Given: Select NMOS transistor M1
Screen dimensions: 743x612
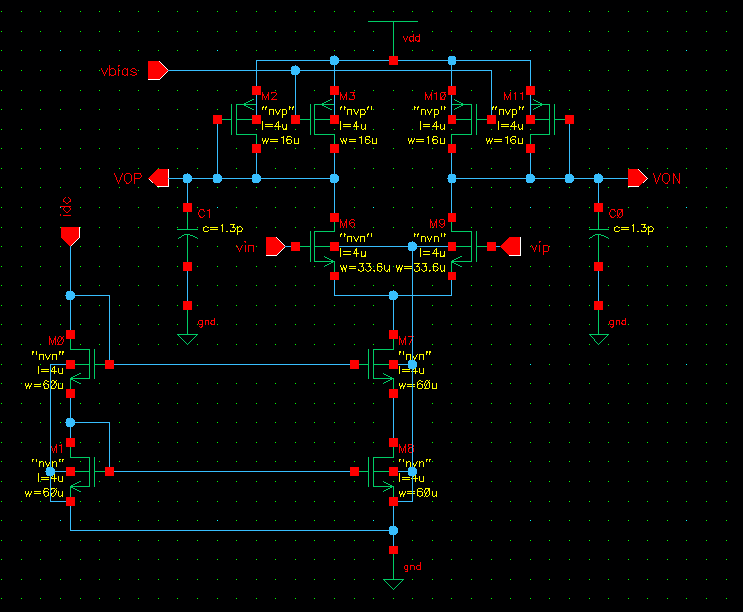Looking at the screenshot, I should (83, 471).
